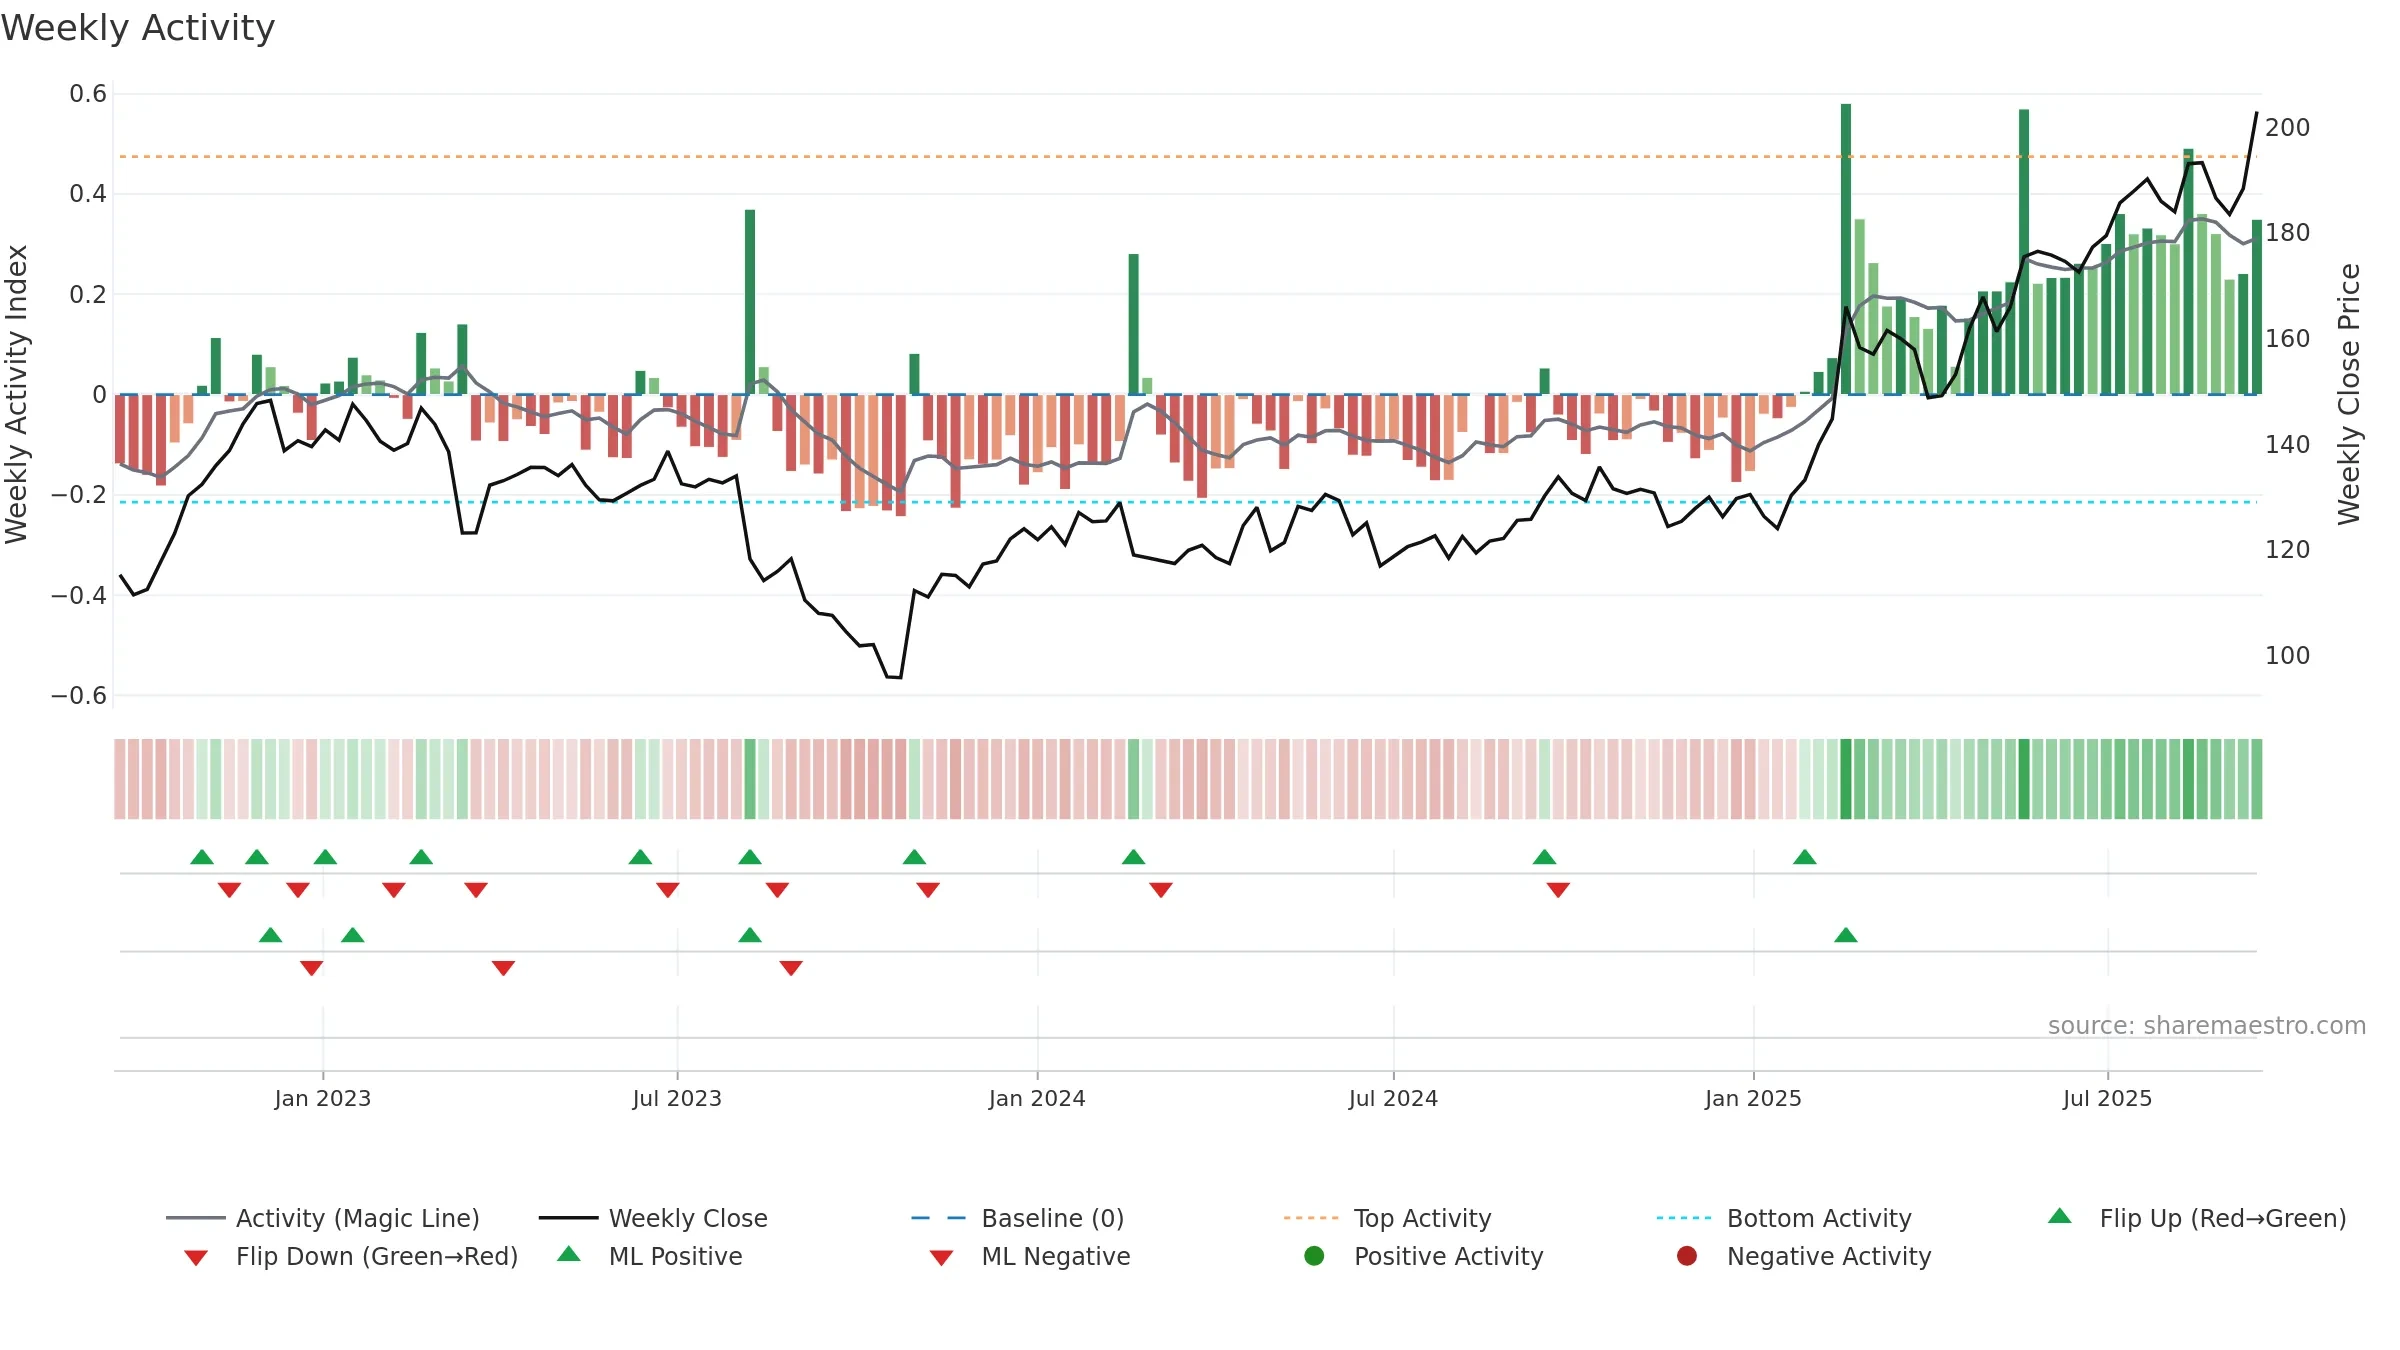Toggle the ML Negative legend entry

pyautogui.click(x=1030, y=1256)
